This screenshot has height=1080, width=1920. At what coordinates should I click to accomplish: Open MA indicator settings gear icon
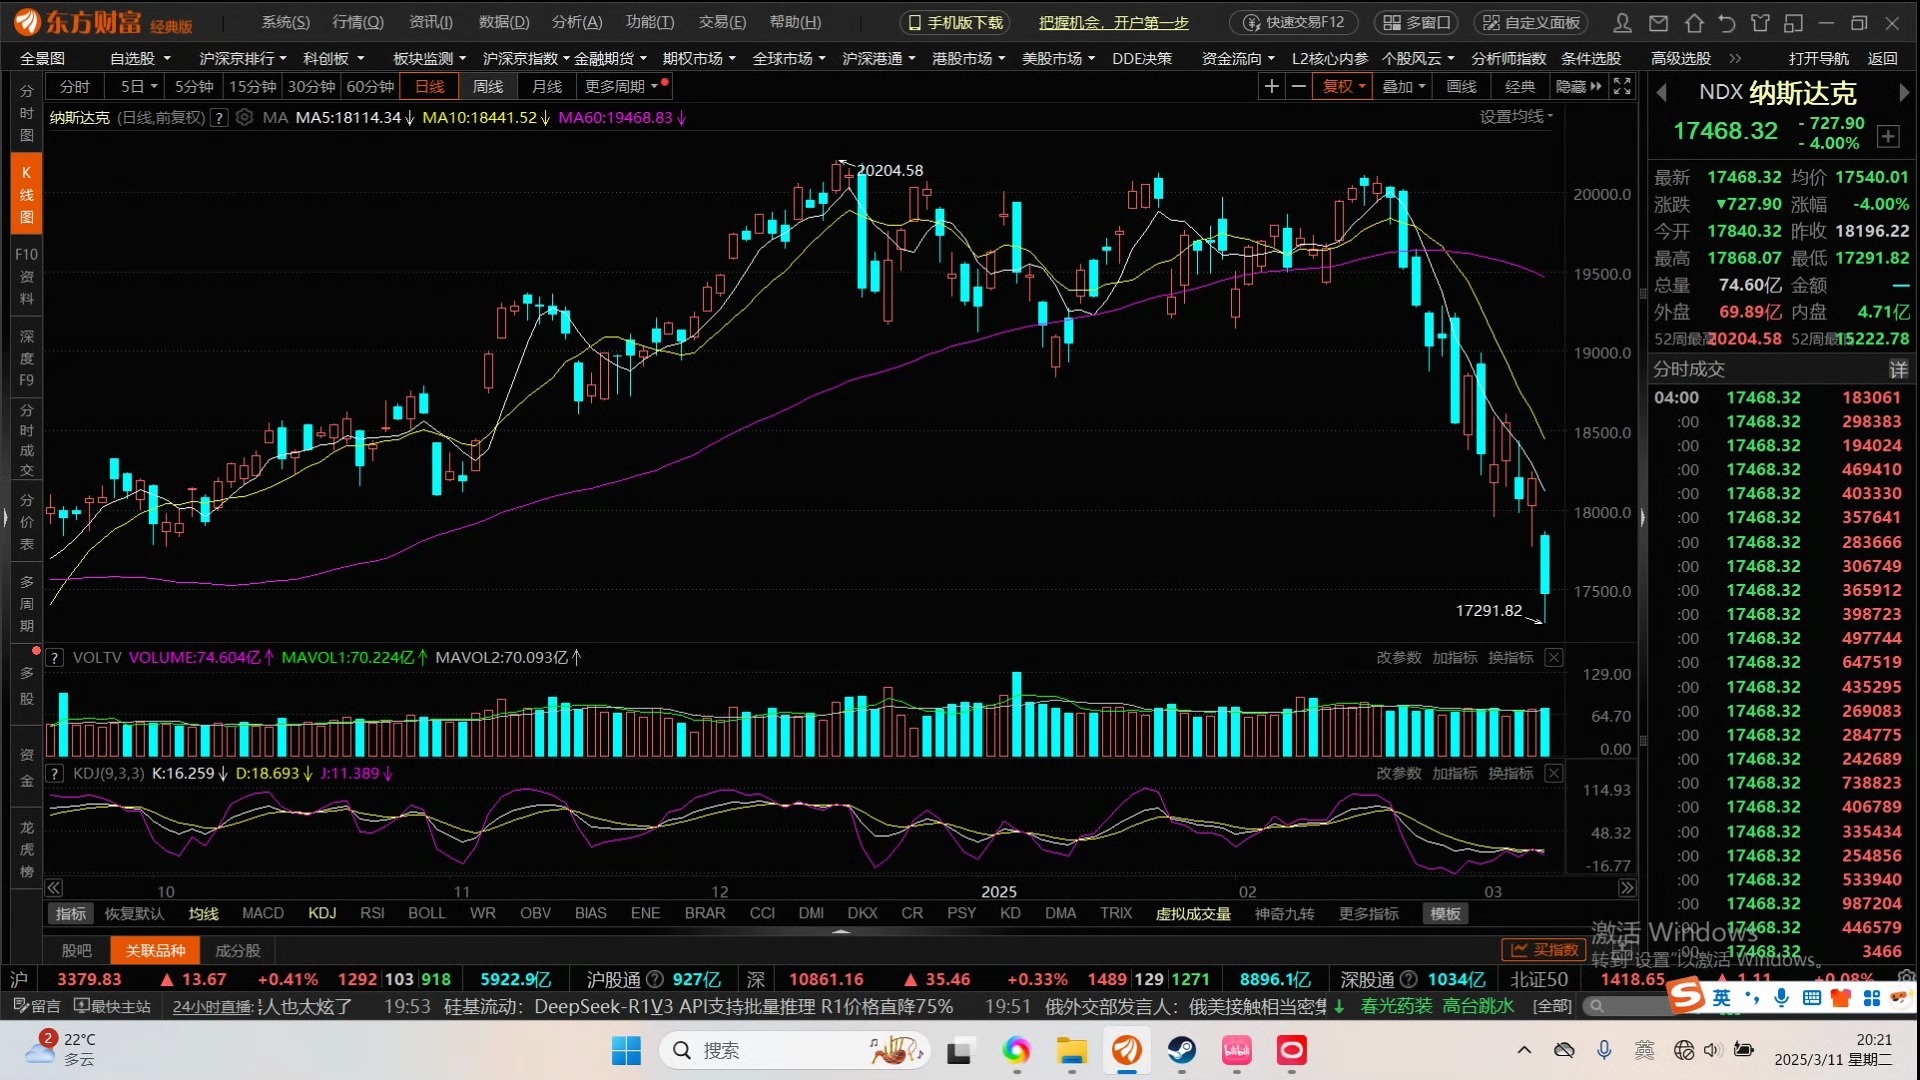(x=244, y=117)
